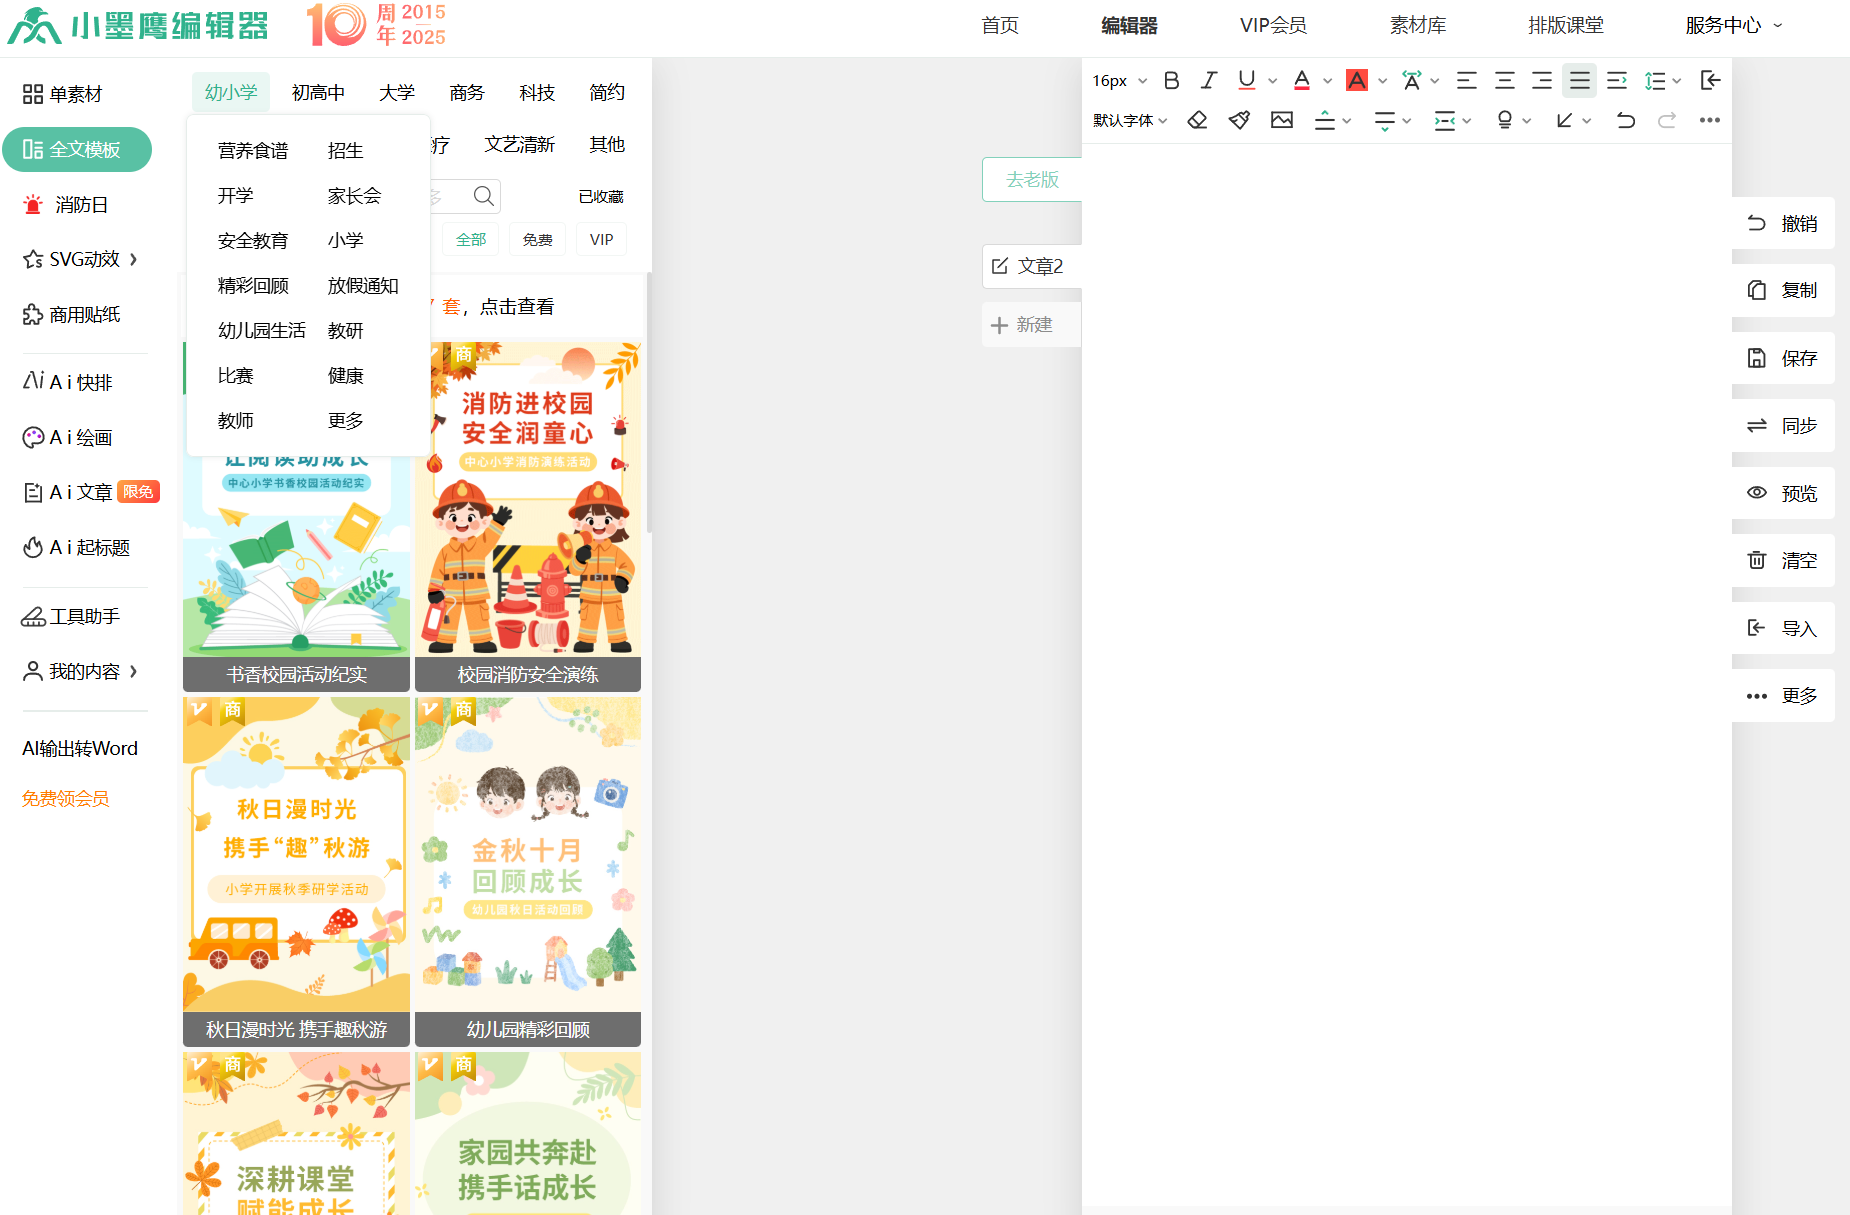Click the undo arrow in the toolbar

click(x=1625, y=121)
